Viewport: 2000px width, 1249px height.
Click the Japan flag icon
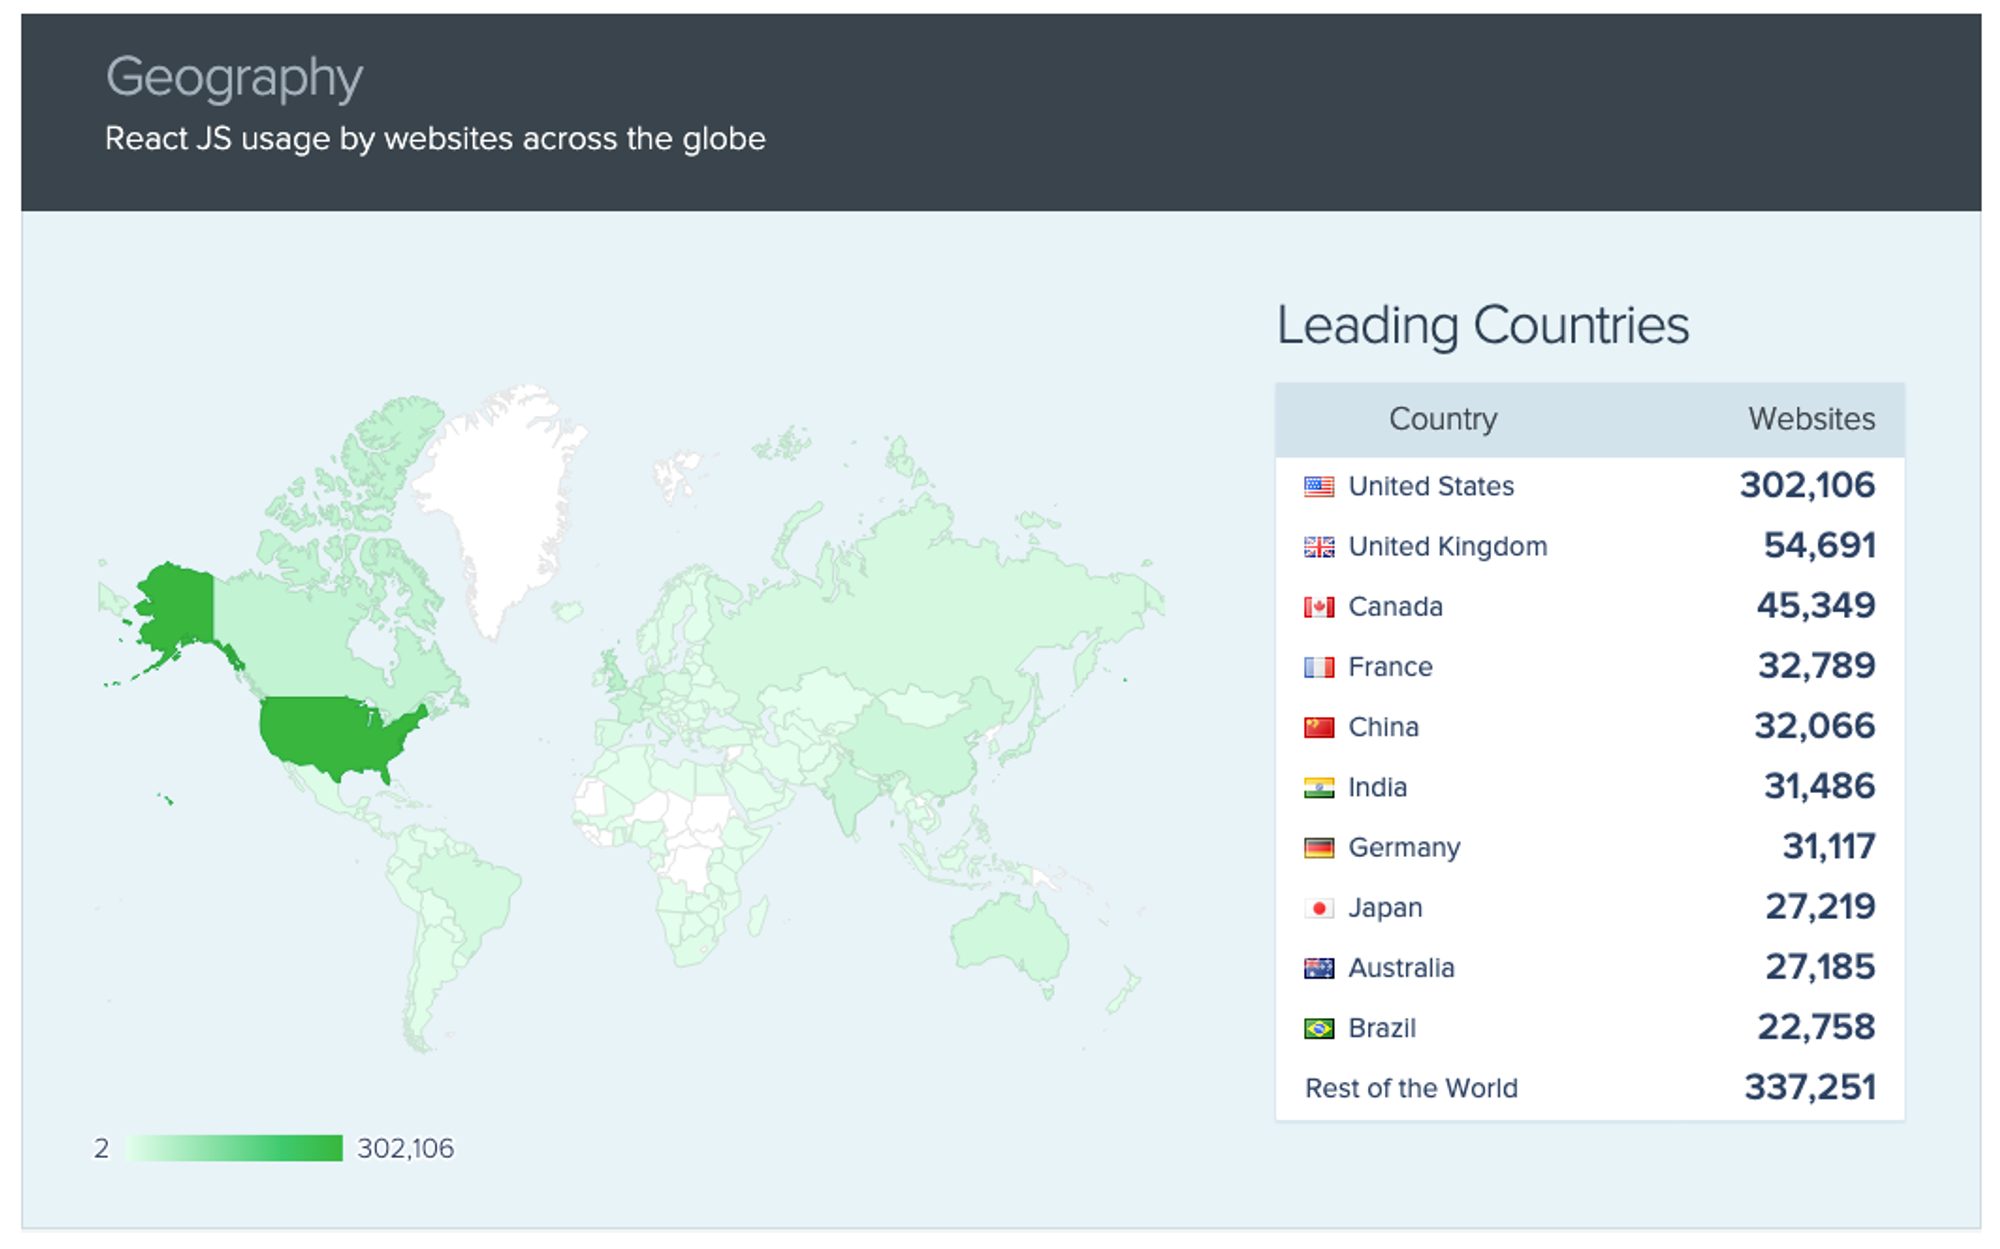[x=1318, y=908]
